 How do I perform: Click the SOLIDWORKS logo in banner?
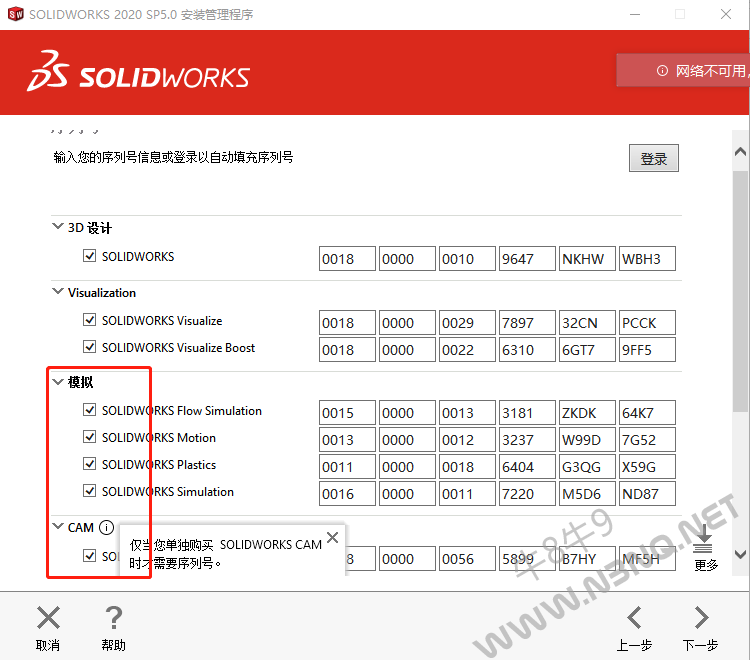click(x=138, y=71)
